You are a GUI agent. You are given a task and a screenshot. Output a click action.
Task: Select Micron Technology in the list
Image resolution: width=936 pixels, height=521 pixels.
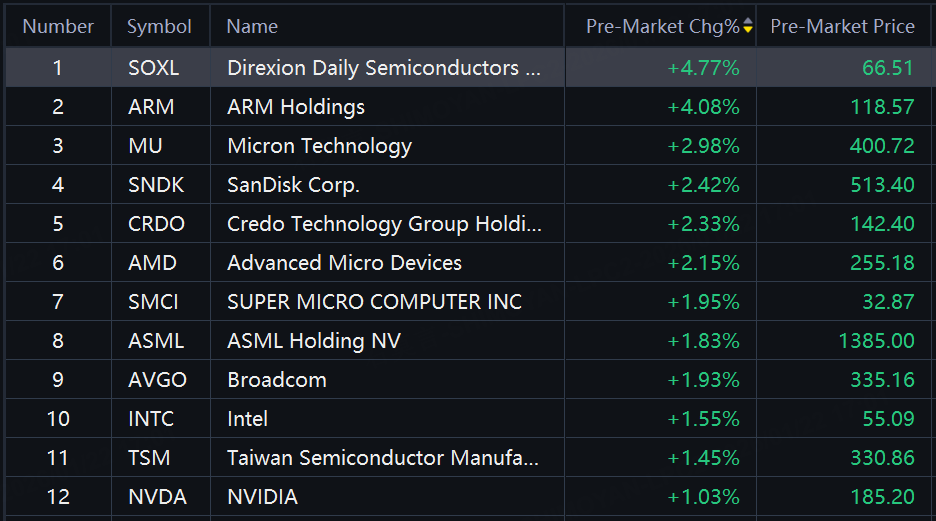click(319, 146)
